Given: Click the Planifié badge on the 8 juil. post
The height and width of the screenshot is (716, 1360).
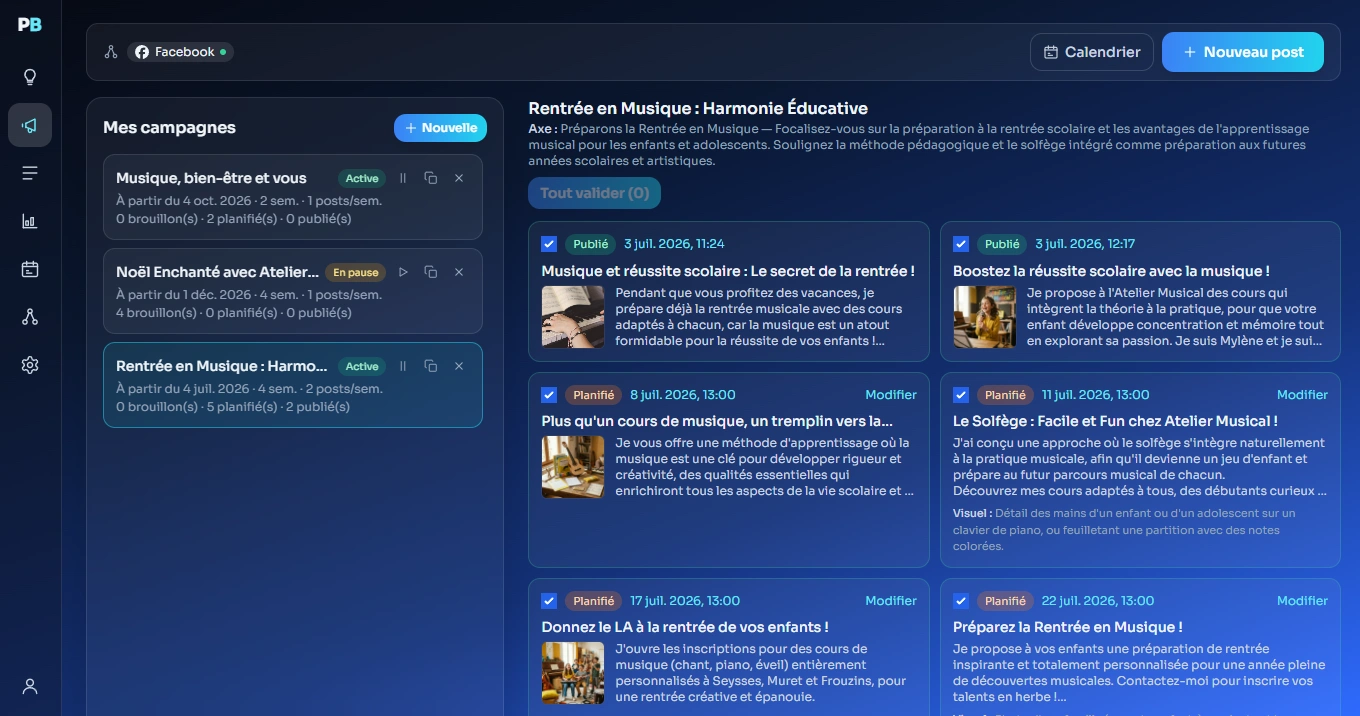Looking at the screenshot, I should click(x=593, y=395).
